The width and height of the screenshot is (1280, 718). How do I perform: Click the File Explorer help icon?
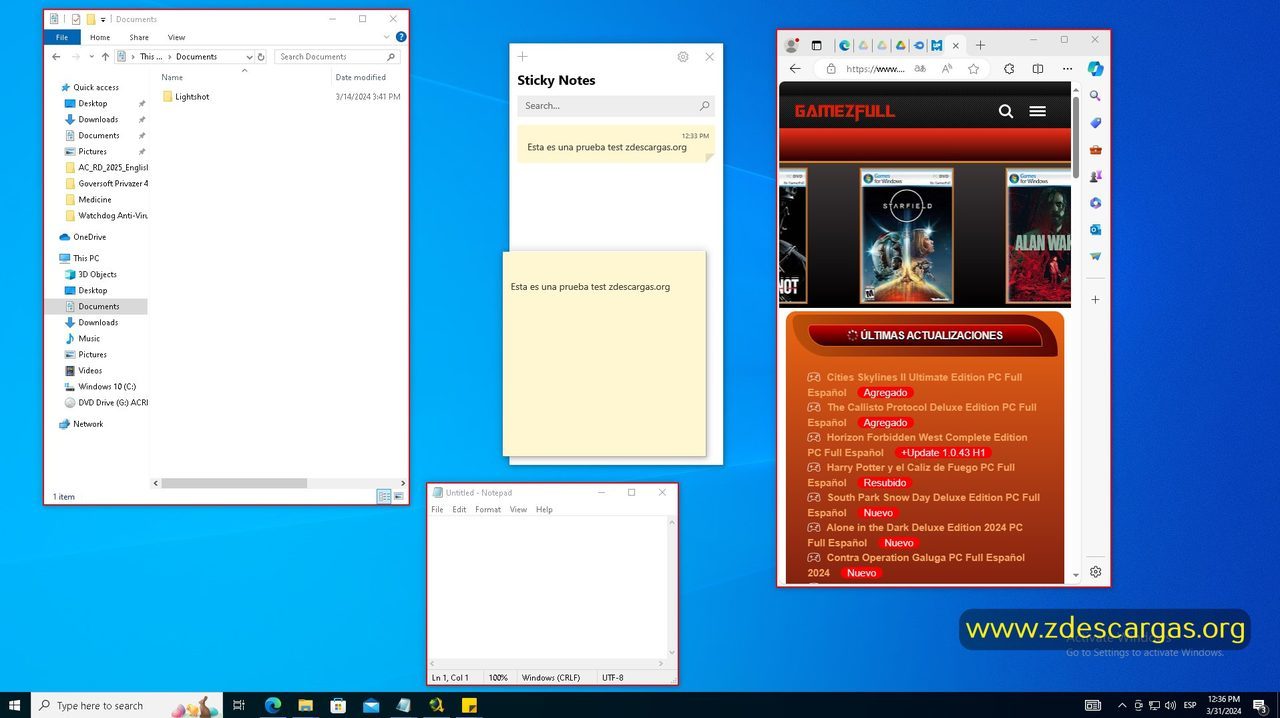pyautogui.click(x=401, y=37)
